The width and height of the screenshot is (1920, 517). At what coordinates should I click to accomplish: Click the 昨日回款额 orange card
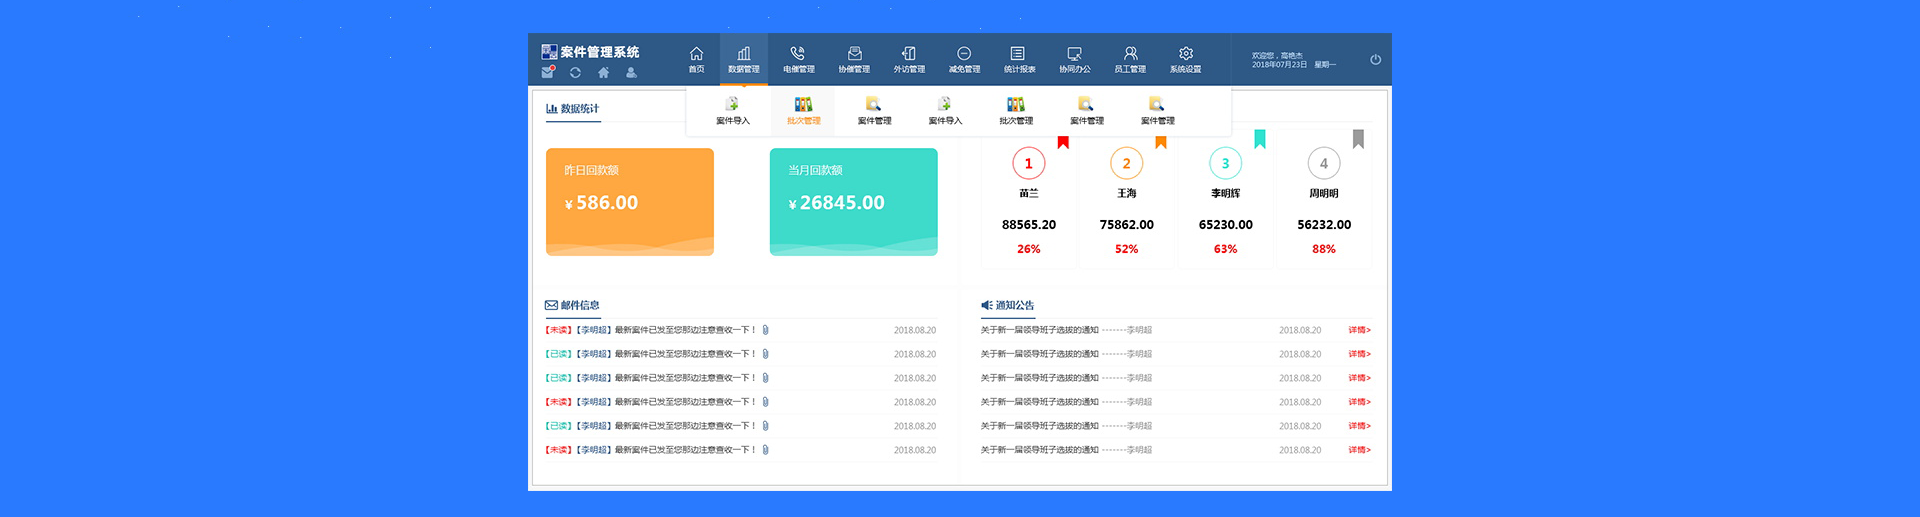[x=630, y=202]
